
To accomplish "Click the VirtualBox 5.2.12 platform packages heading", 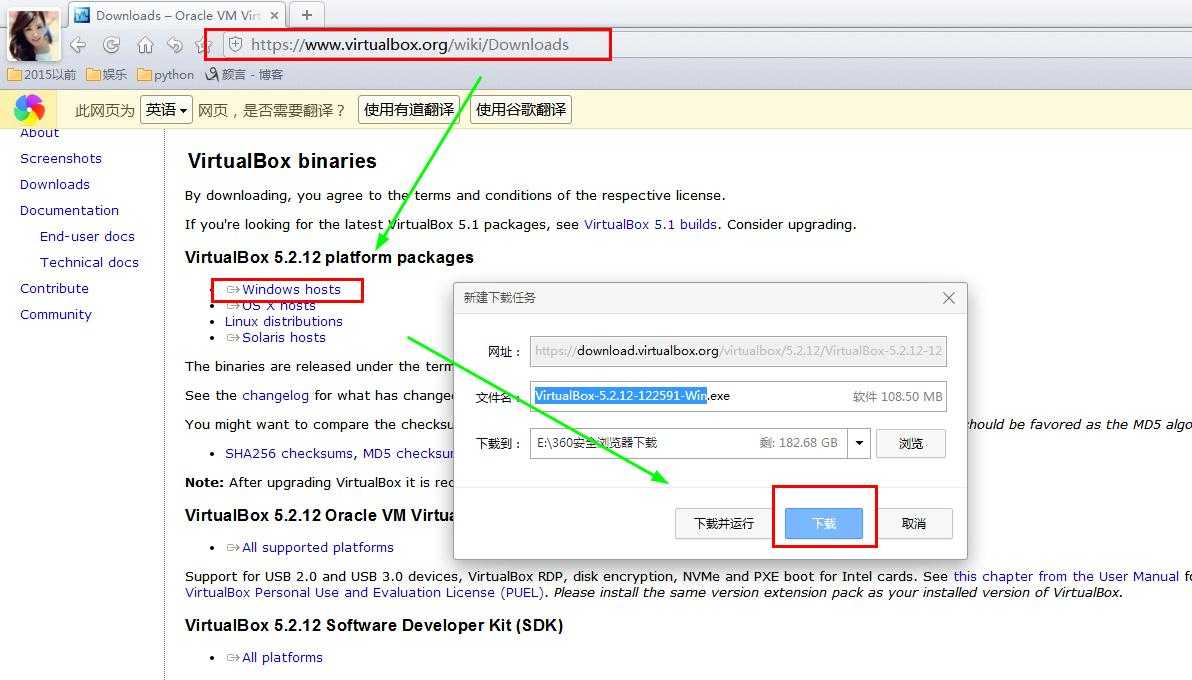I will coord(329,257).
